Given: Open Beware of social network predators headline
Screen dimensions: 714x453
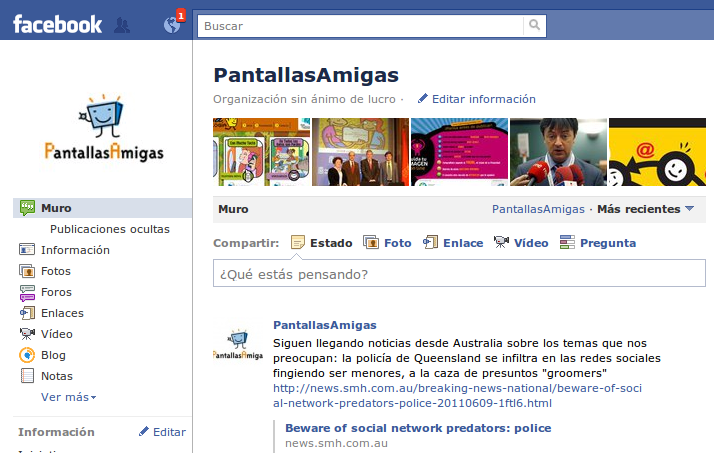Looking at the screenshot, I should click(x=418, y=428).
